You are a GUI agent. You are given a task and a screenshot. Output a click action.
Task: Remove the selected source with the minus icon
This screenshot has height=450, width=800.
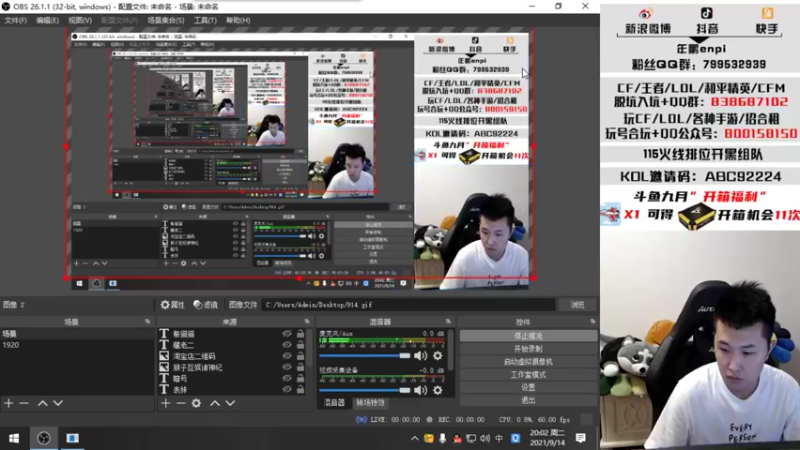[181, 403]
